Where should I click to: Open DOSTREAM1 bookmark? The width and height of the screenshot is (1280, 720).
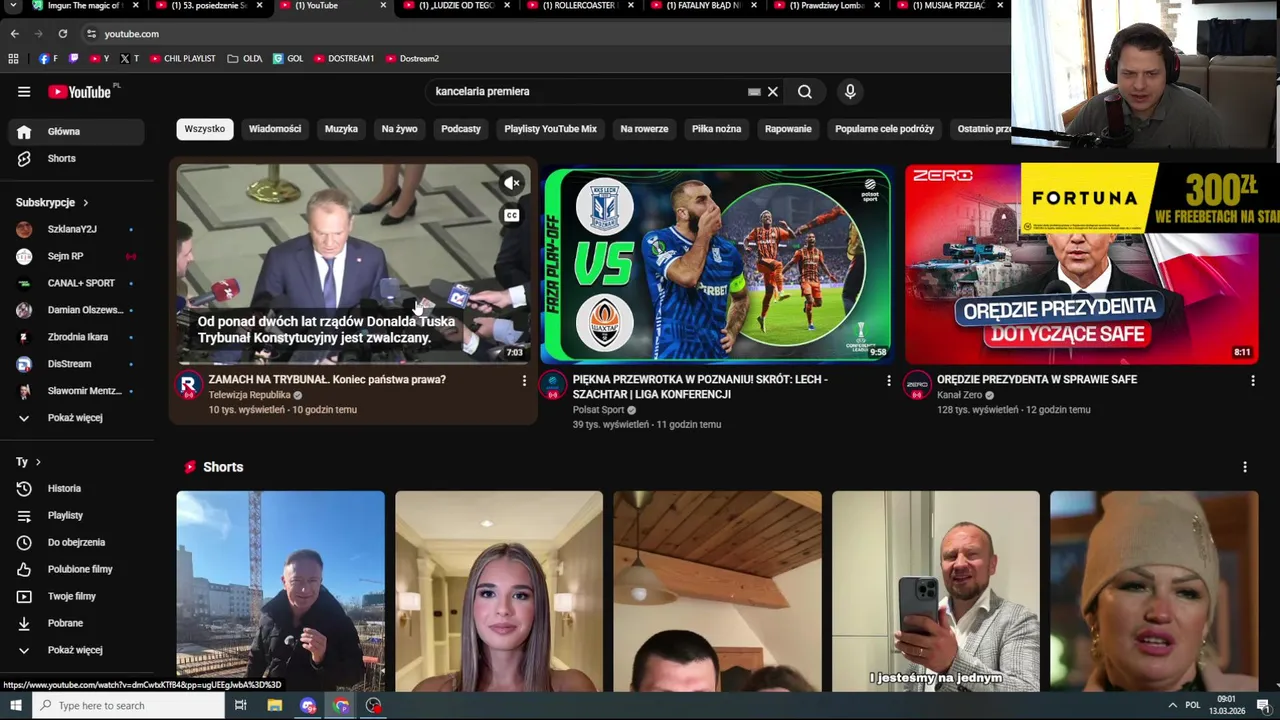click(x=344, y=59)
